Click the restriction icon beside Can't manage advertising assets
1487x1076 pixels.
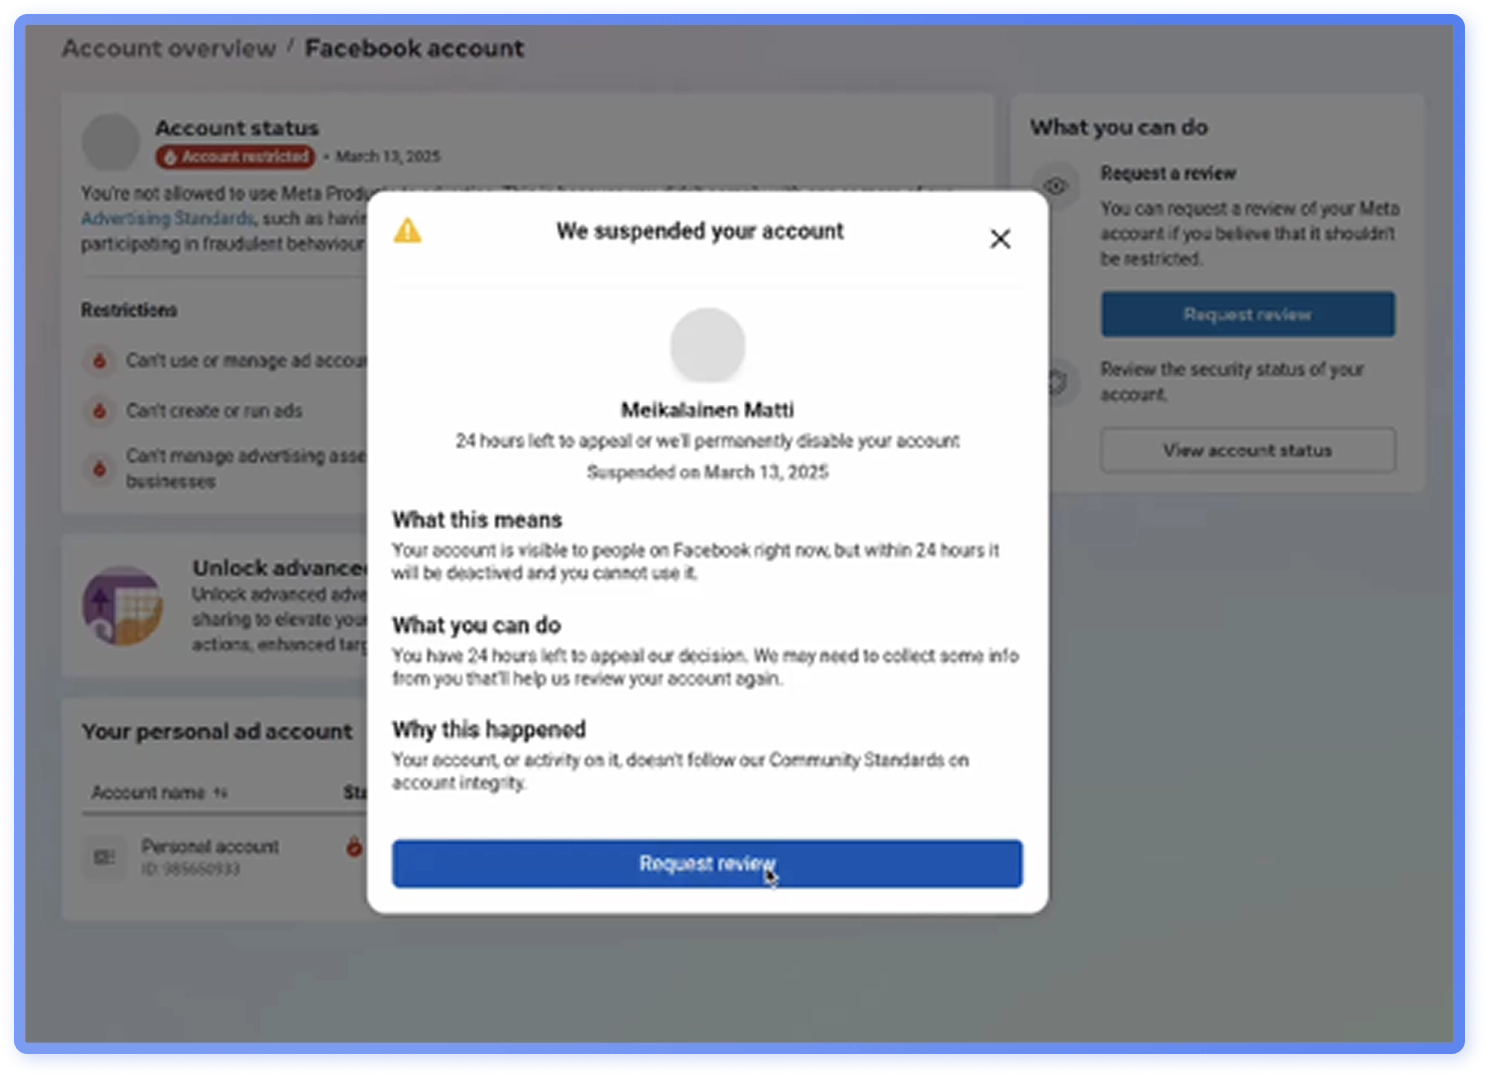(100, 468)
